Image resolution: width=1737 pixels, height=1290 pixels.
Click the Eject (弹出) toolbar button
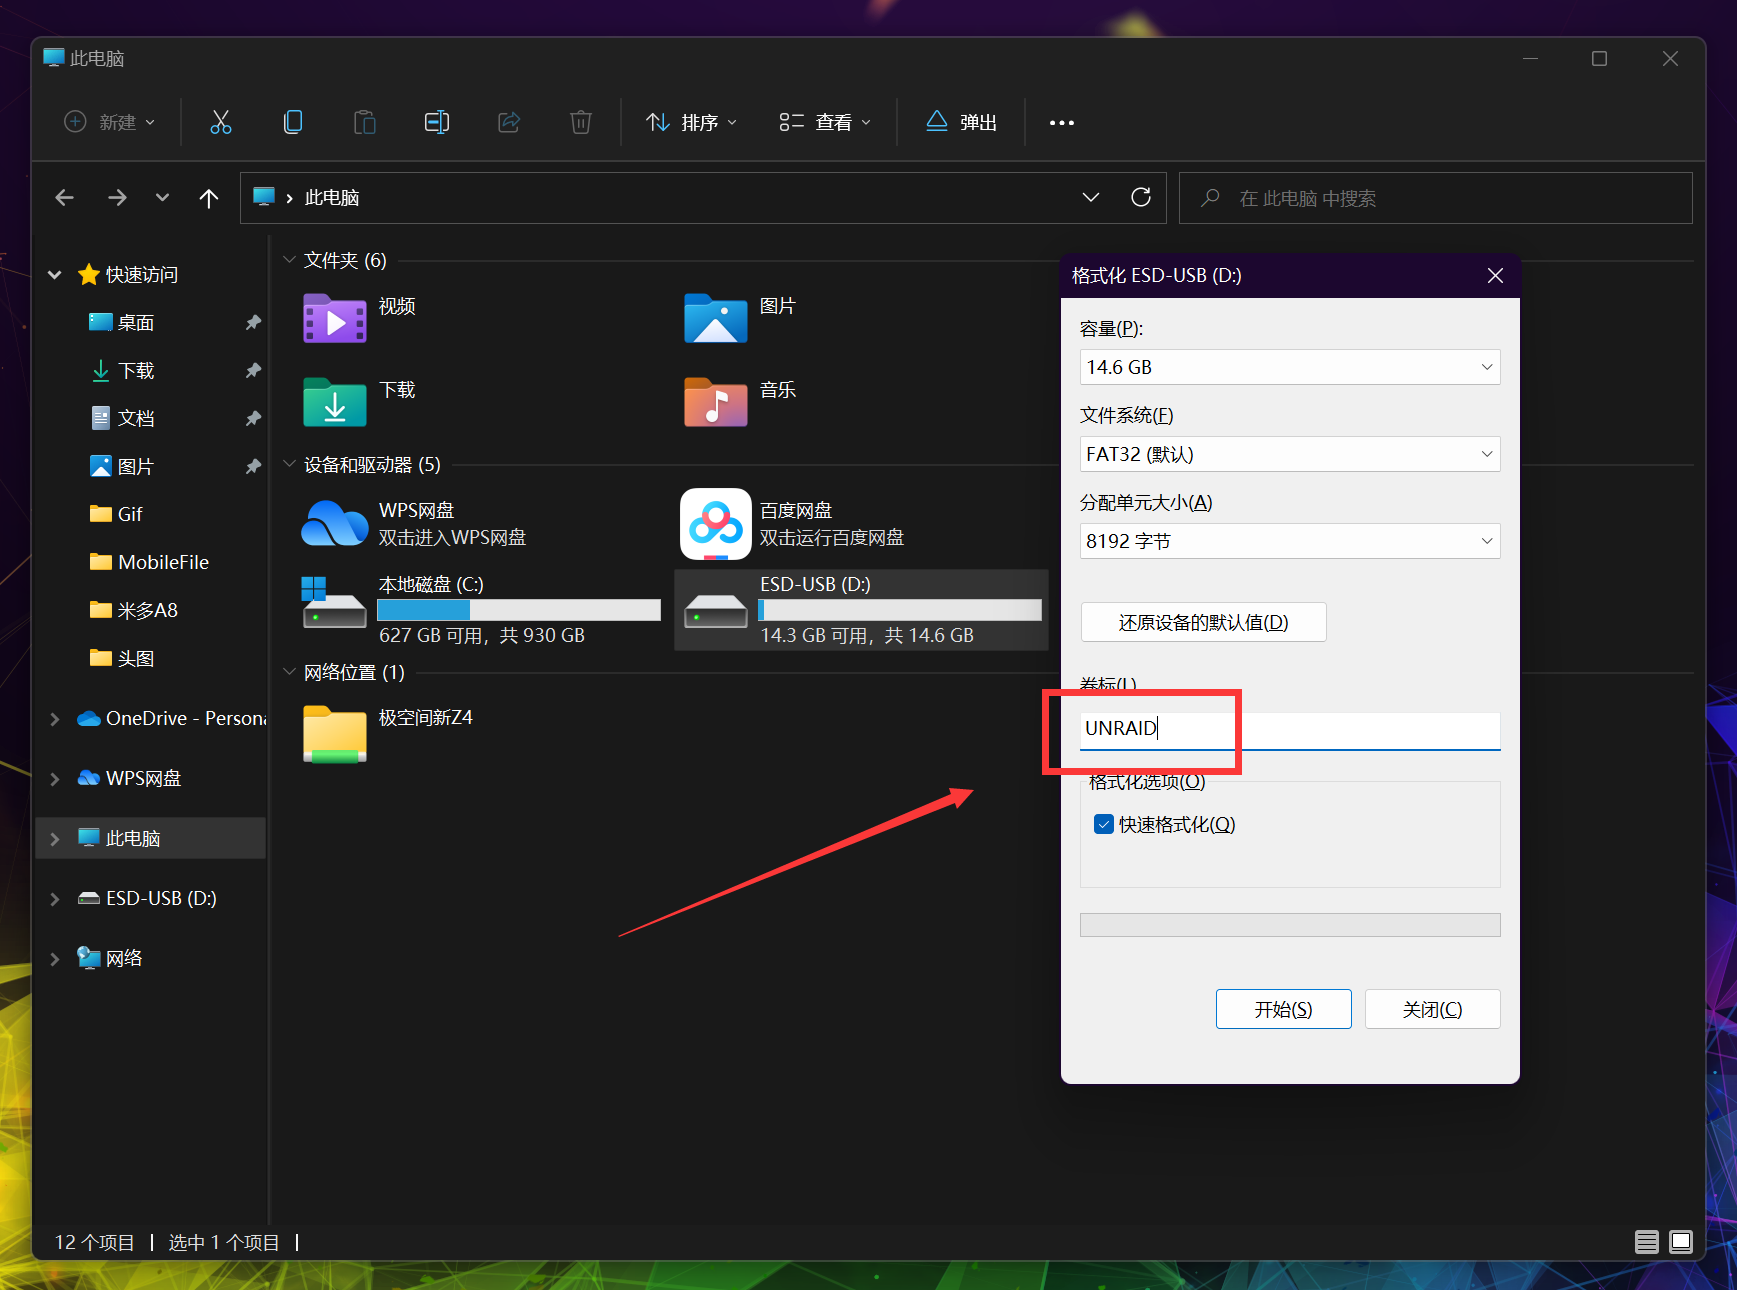(961, 122)
